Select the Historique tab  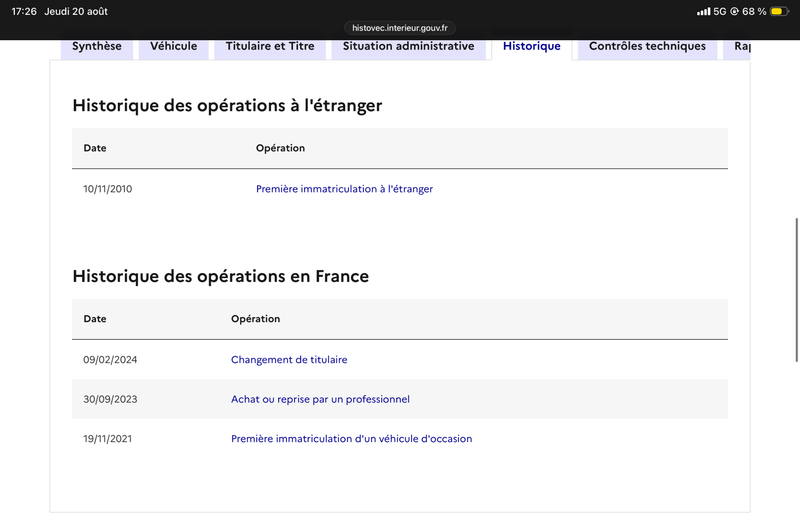532,47
